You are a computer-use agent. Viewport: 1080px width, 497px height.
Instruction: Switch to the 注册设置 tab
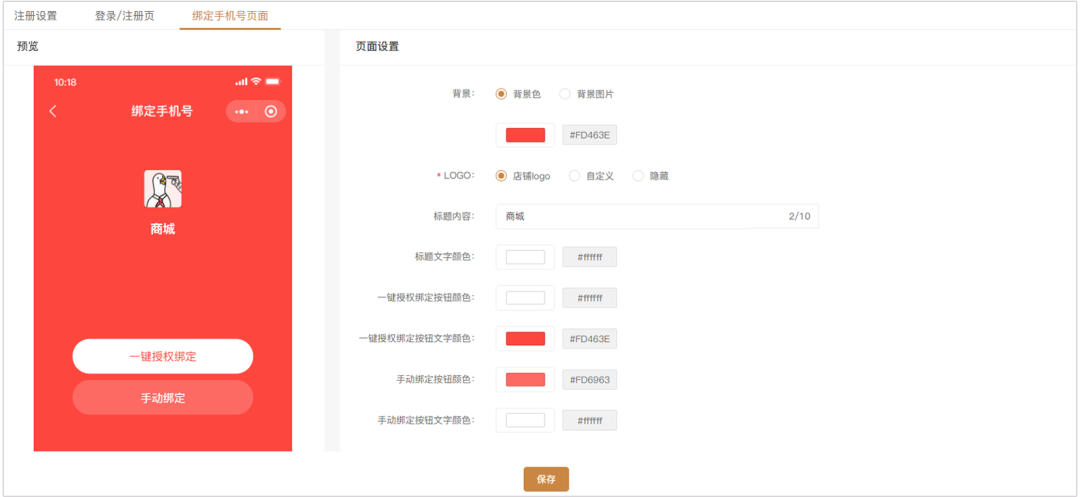(x=36, y=15)
